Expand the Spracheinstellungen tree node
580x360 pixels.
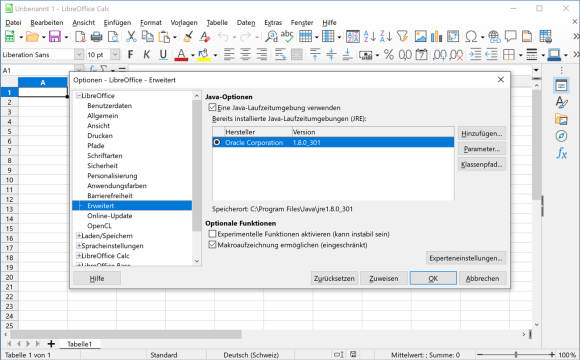(78, 245)
